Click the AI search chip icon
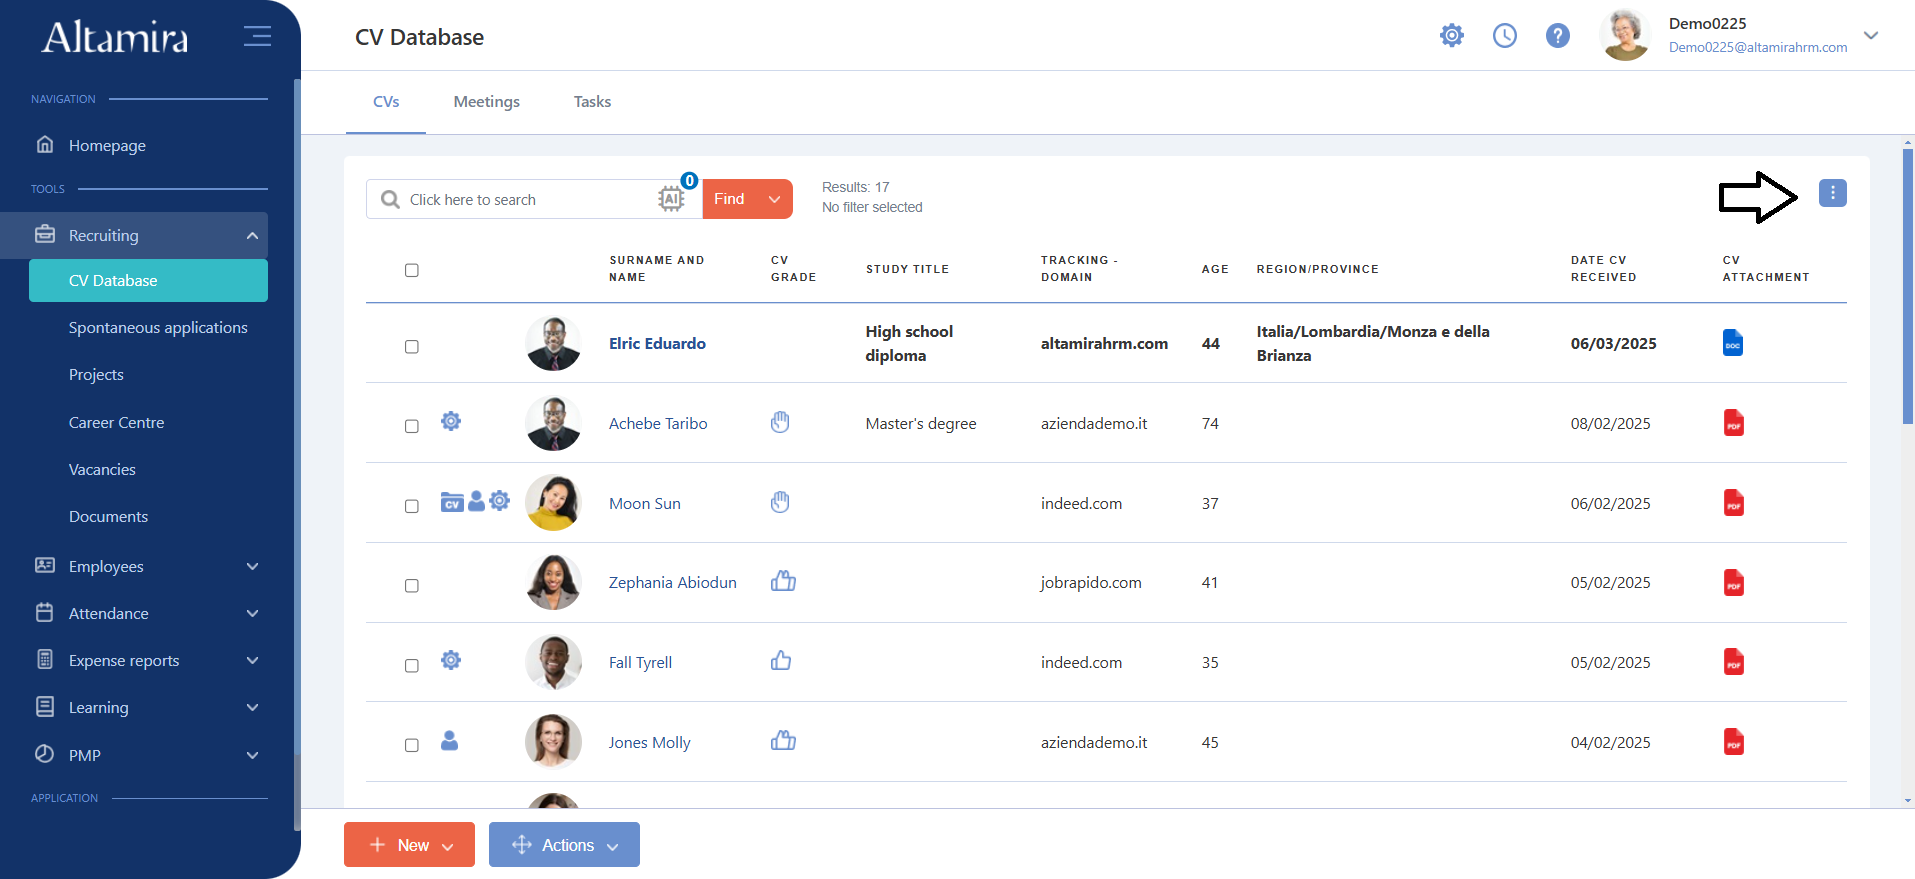This screenshot has width=1915, height=879. [671, 199]
